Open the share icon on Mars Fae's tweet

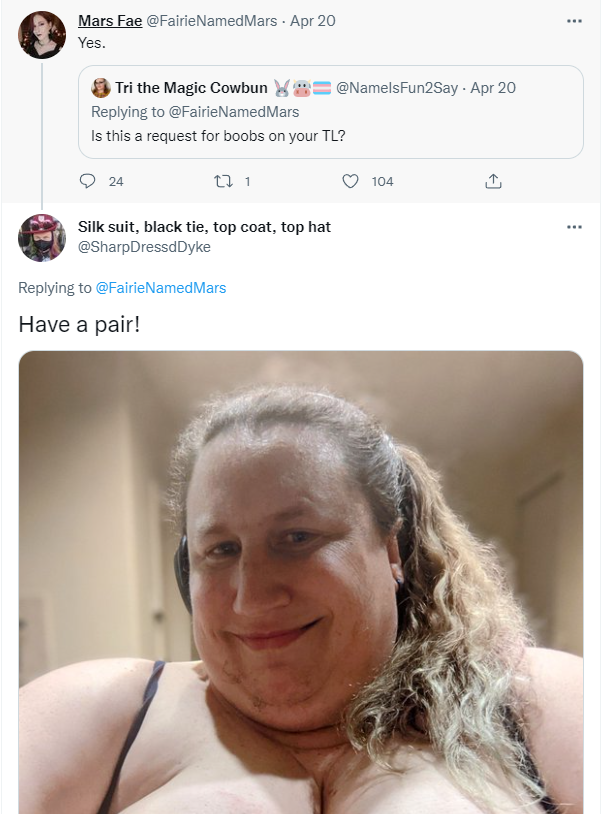pyautogui.click(x=493, y=181)
